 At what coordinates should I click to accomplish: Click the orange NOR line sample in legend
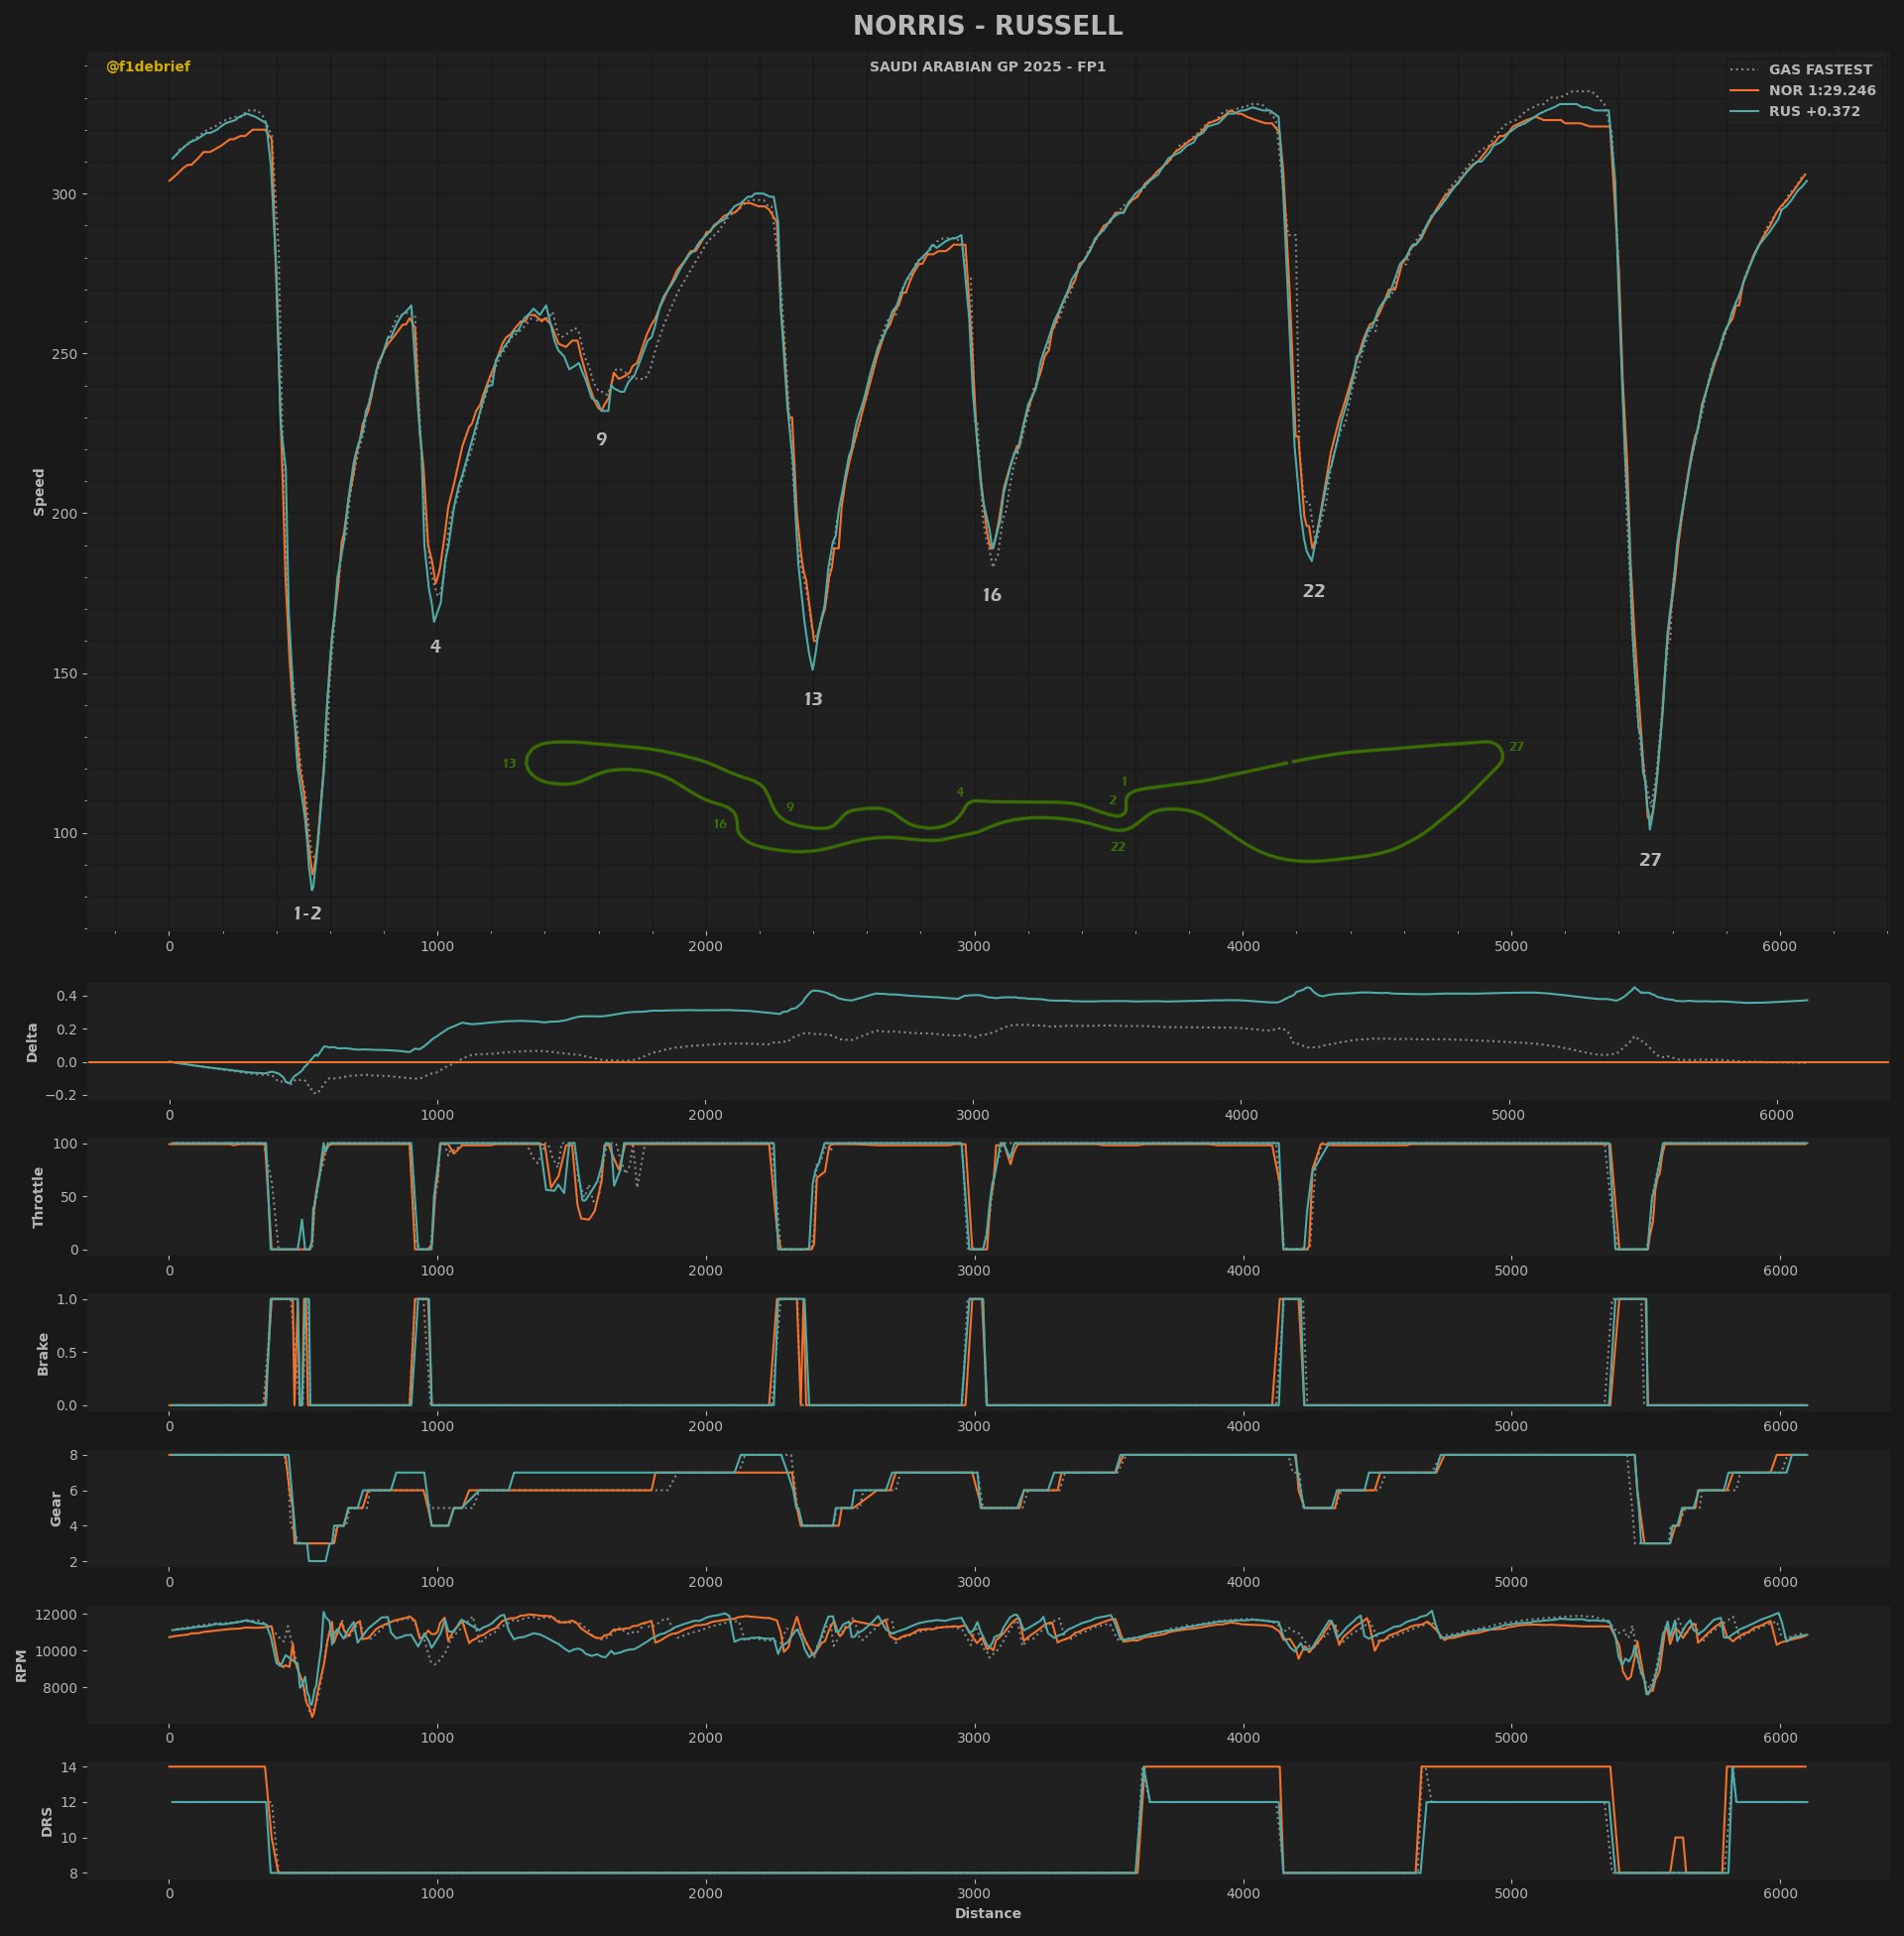click(x=1744, y=91)
